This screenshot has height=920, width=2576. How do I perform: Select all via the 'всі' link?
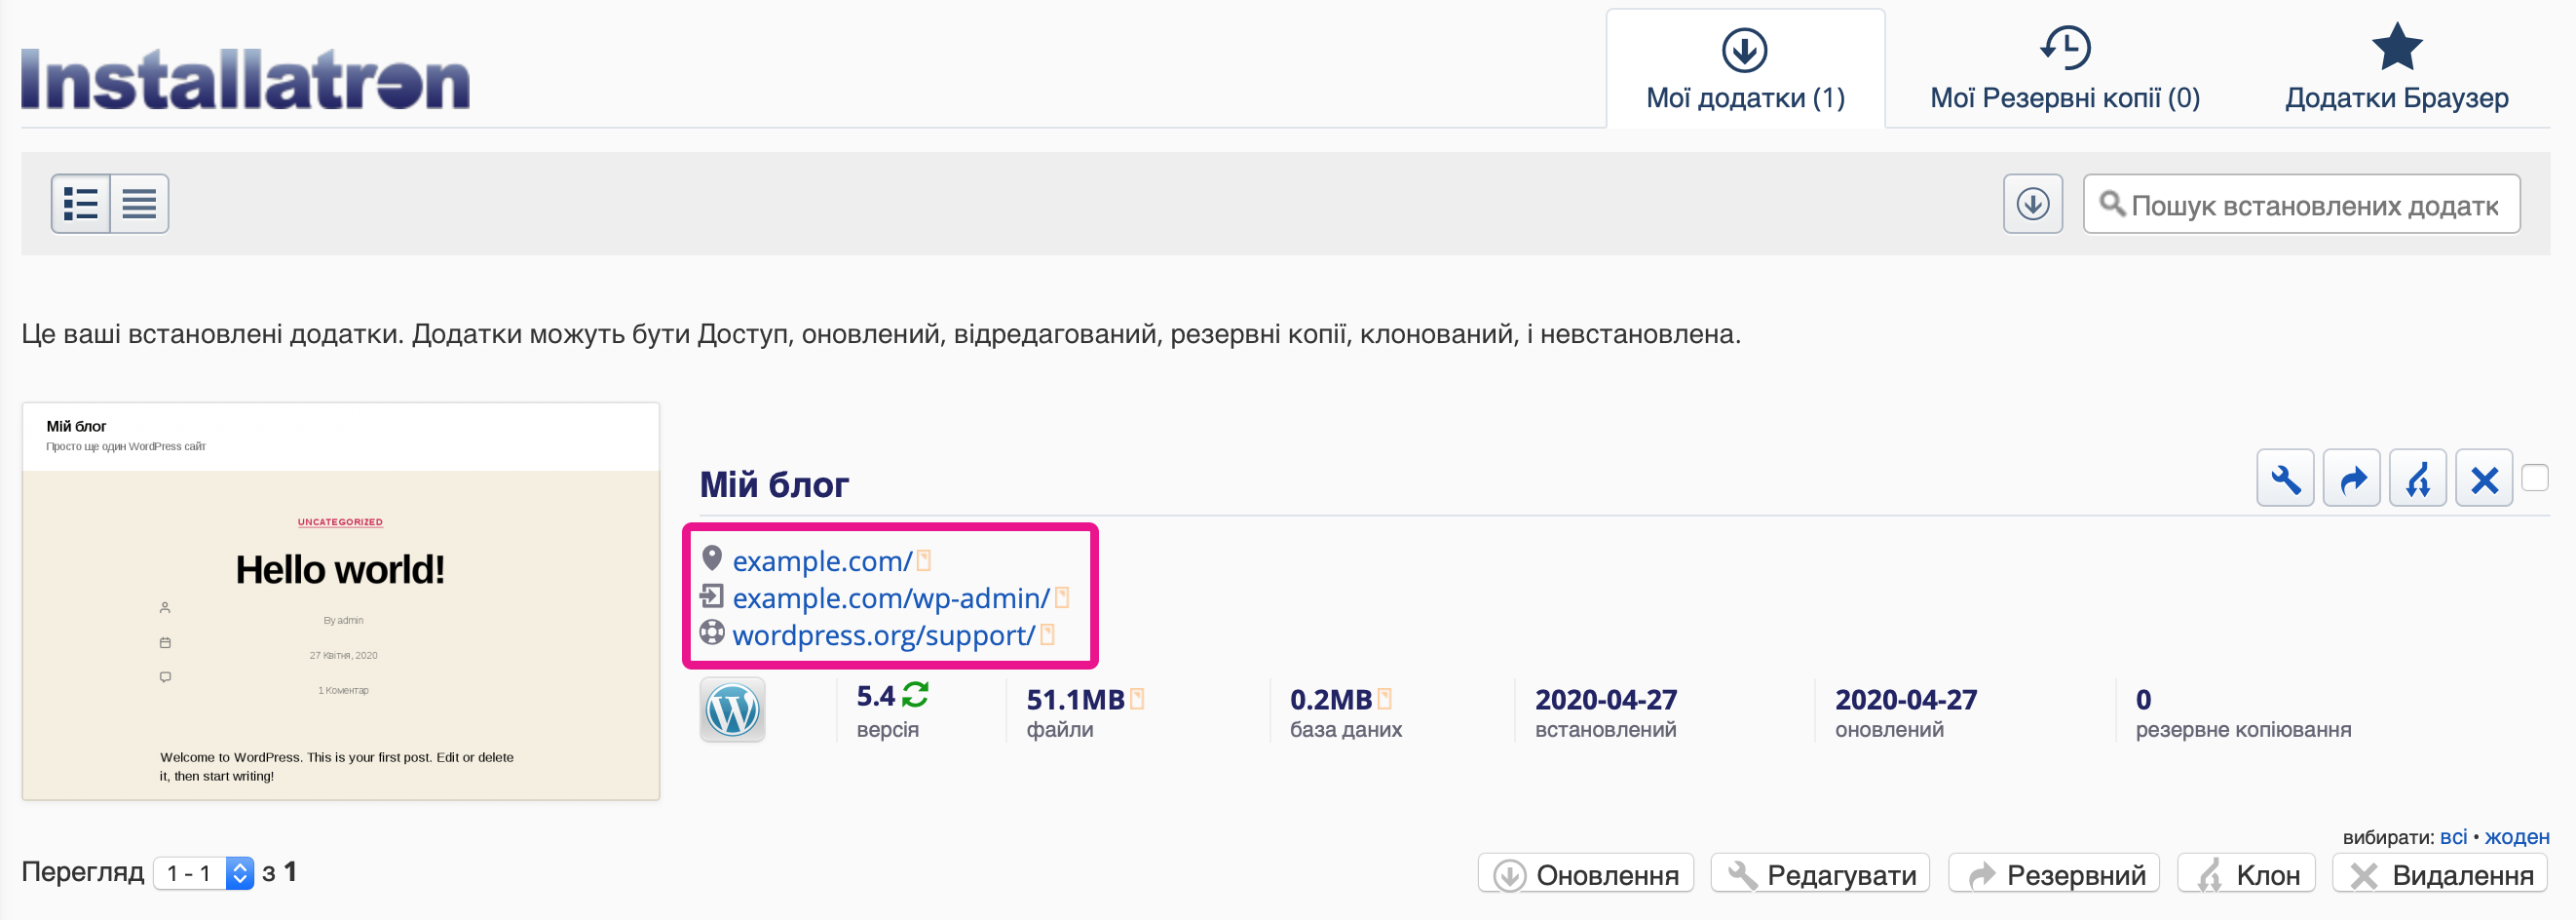[2453, 837]
